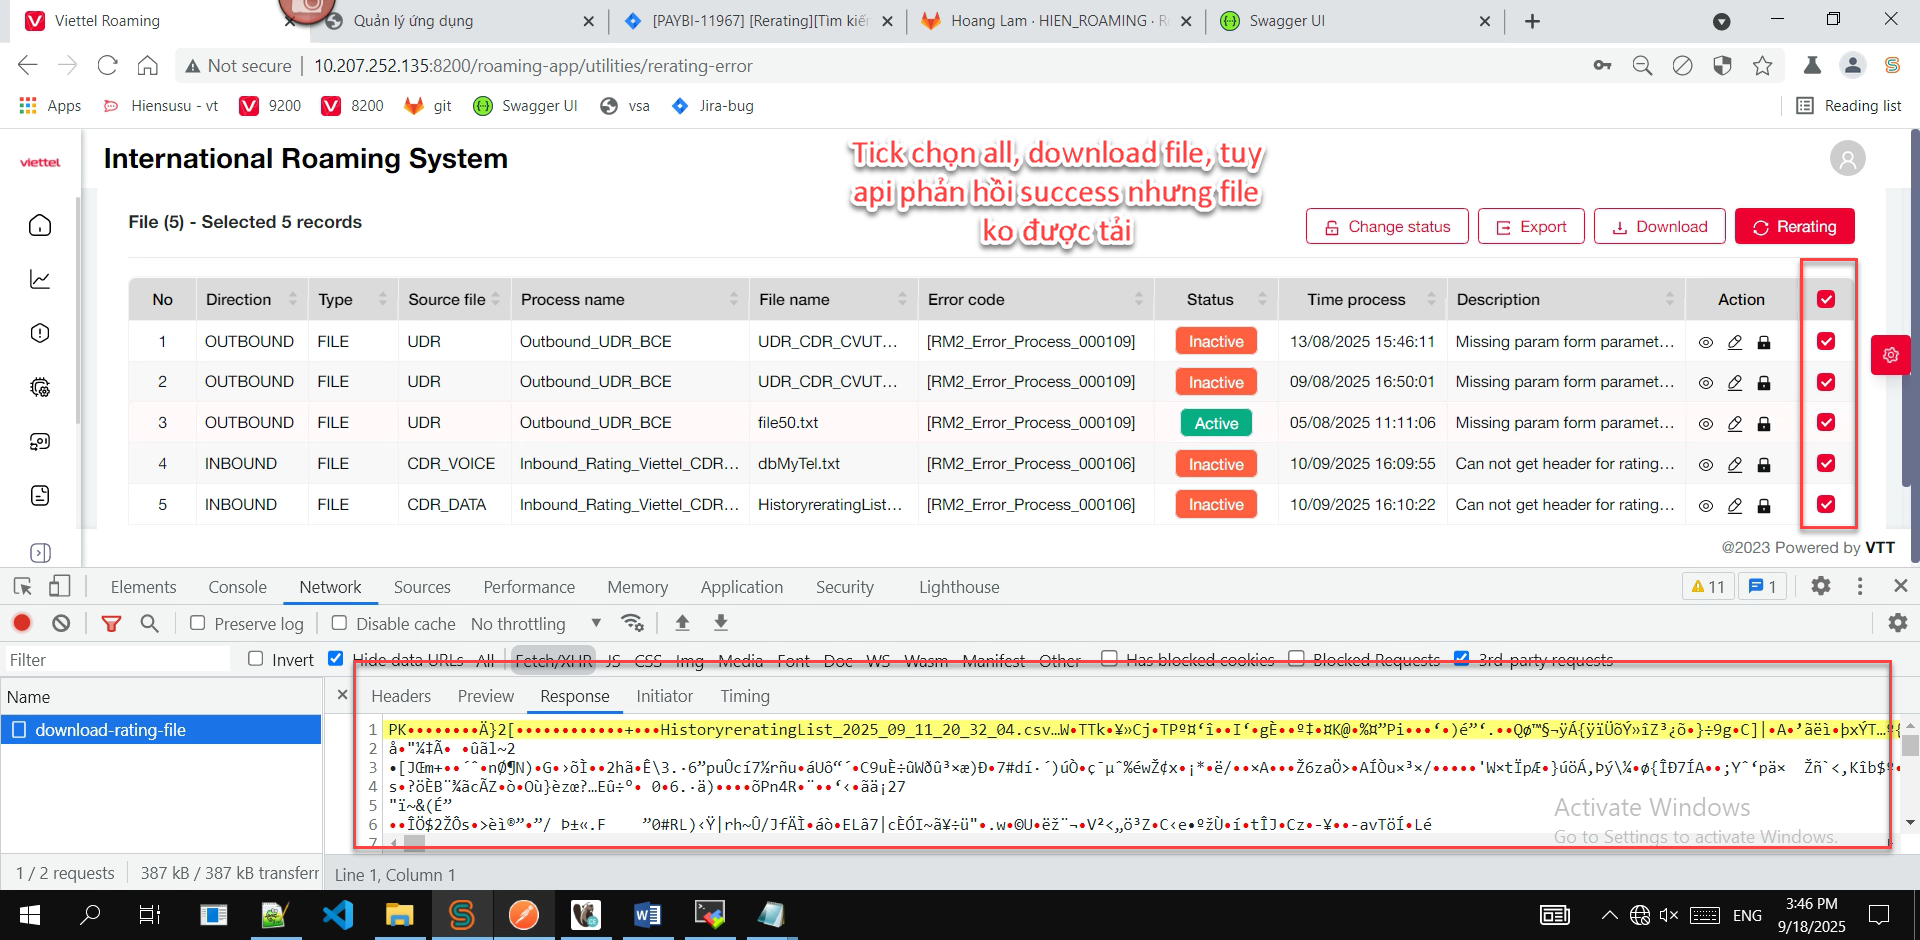1920x940 pixels.
Task: Open the home icon in left sidebar
Action: (40, 225)
